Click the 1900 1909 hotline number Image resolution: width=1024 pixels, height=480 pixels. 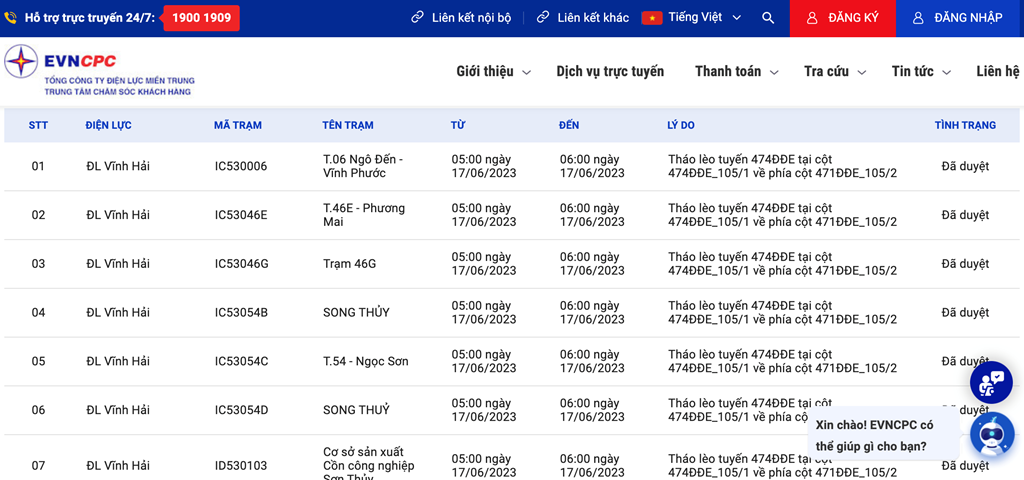point(201,18)
